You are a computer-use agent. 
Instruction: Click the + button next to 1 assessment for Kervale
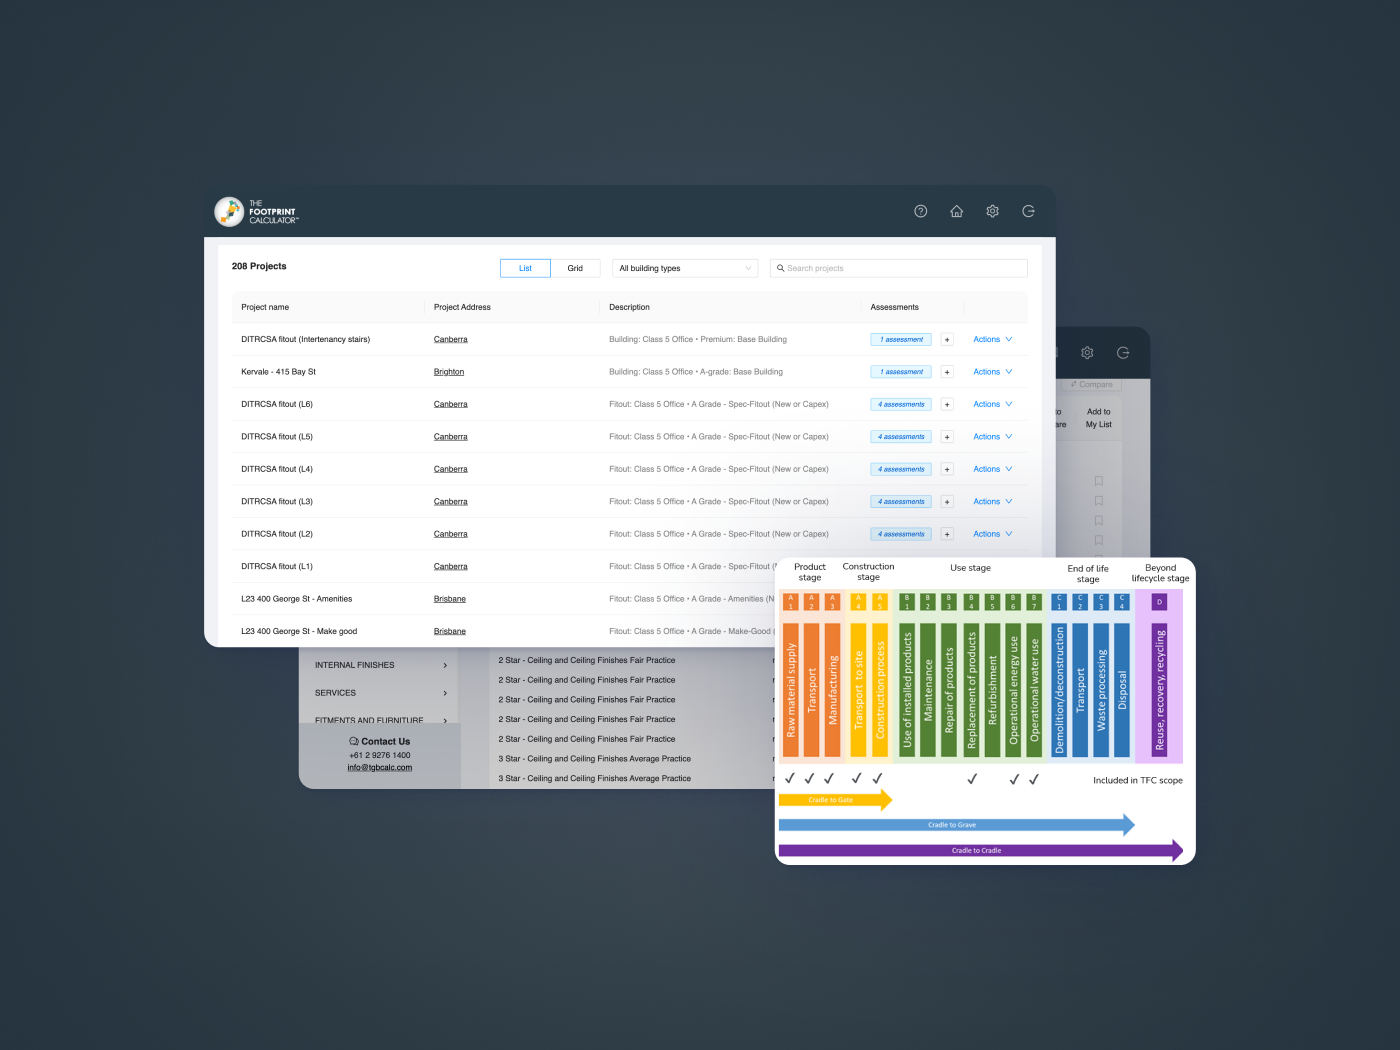pos(947,371)
